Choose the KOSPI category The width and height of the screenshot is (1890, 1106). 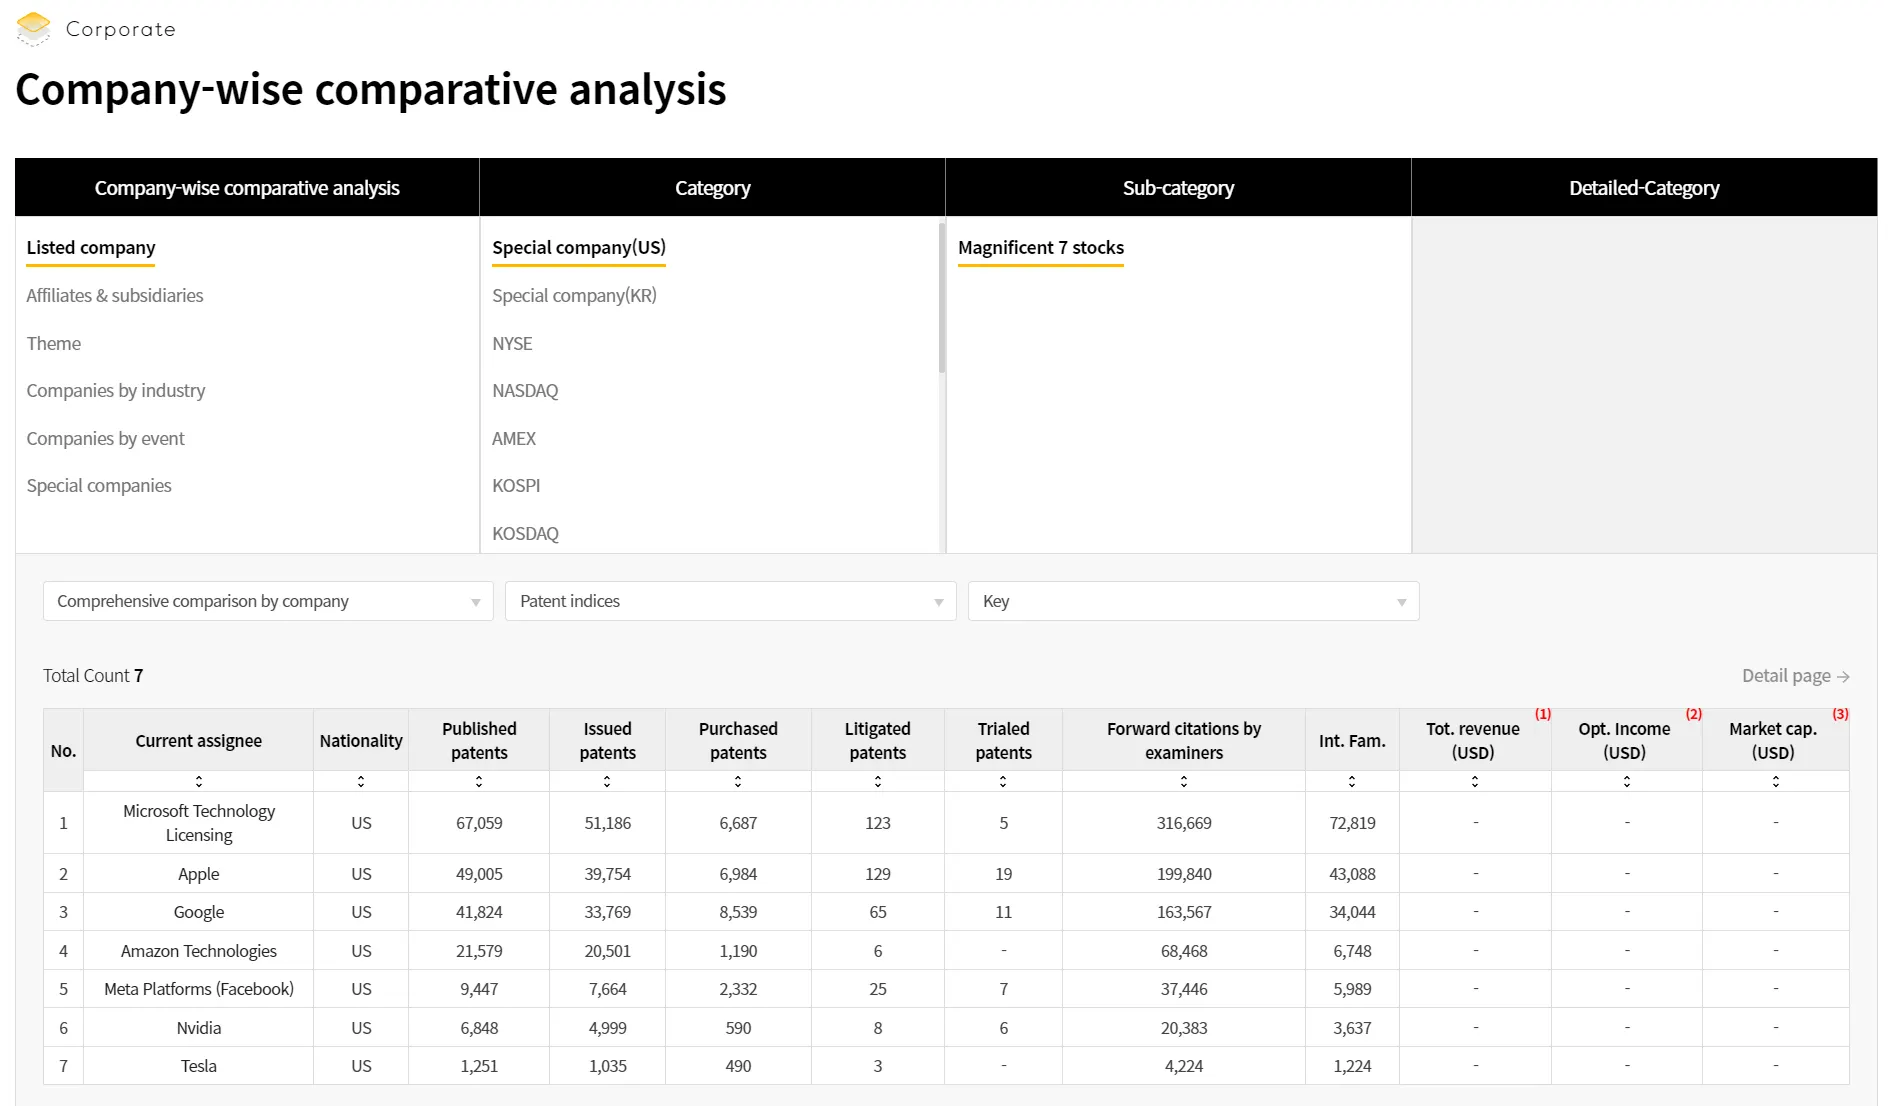tap(516, 486)
